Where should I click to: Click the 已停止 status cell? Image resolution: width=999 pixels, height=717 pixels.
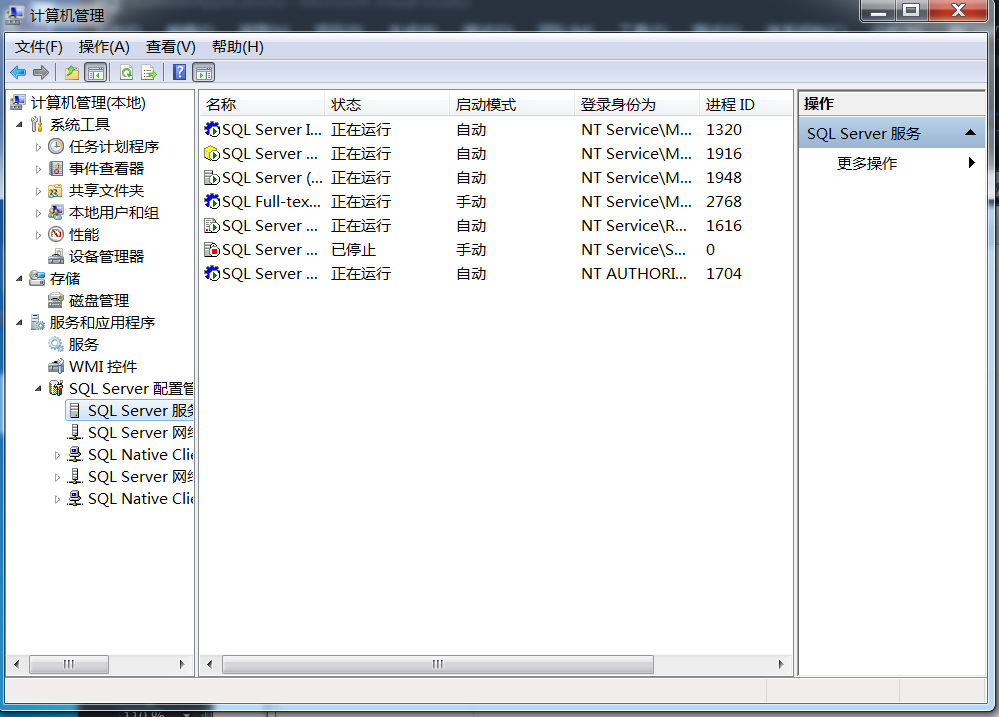[354, 250]
